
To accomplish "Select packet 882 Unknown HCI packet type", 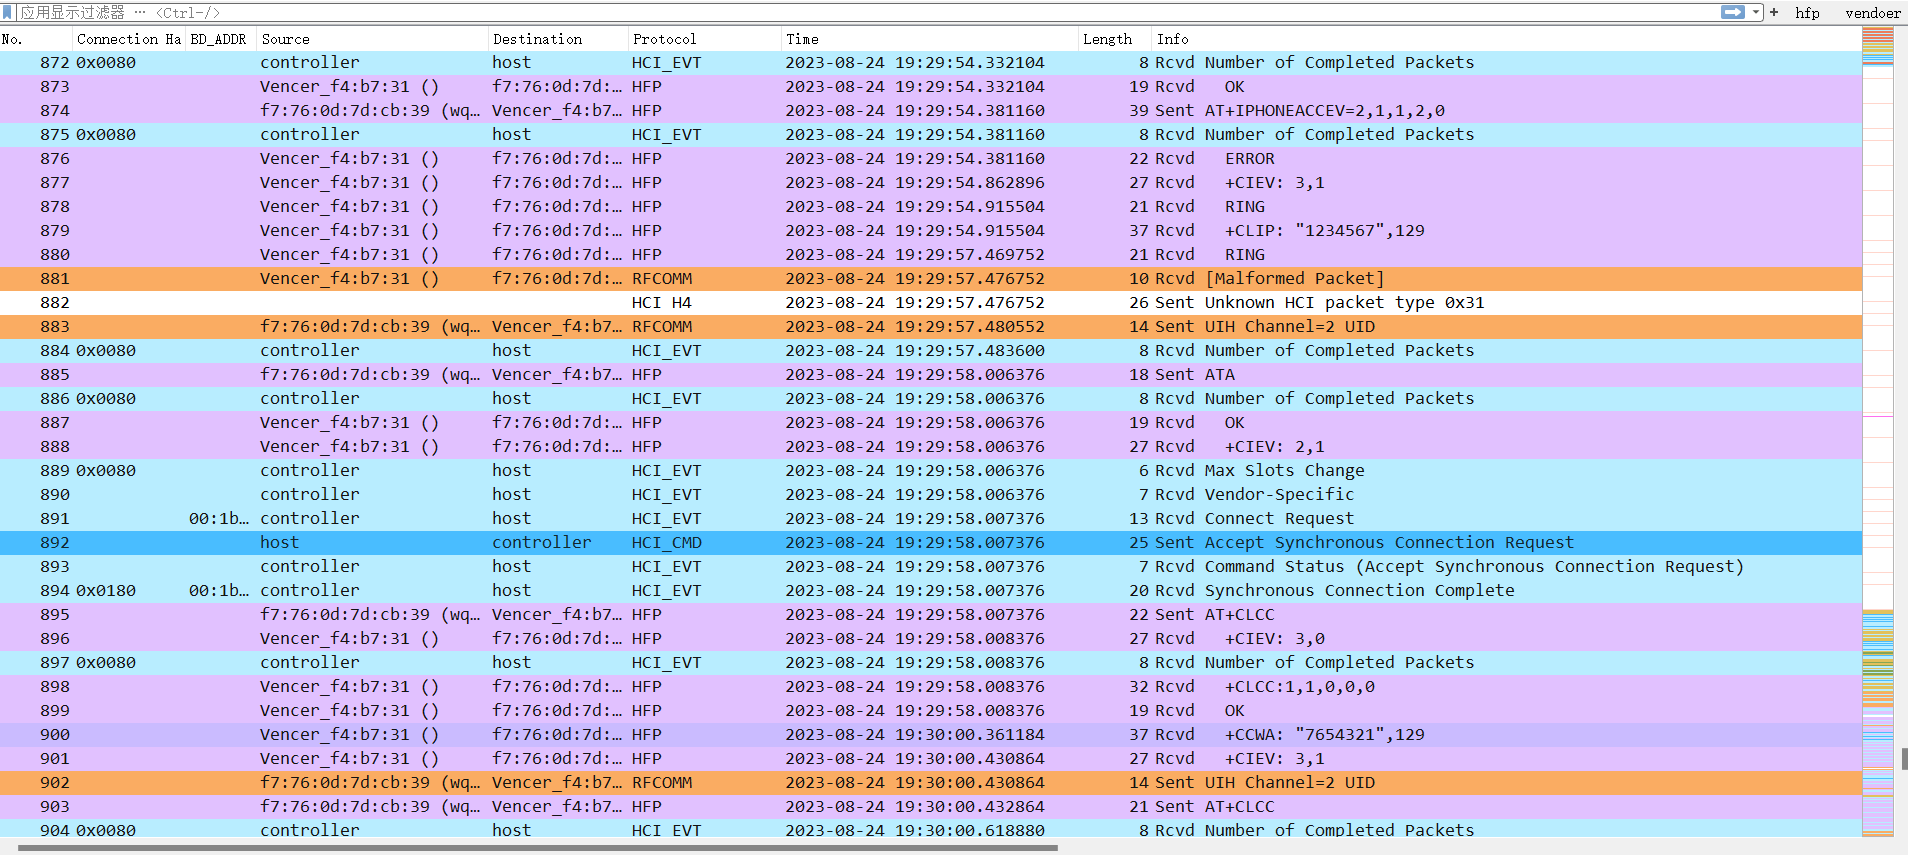I will tap(930, 302).
